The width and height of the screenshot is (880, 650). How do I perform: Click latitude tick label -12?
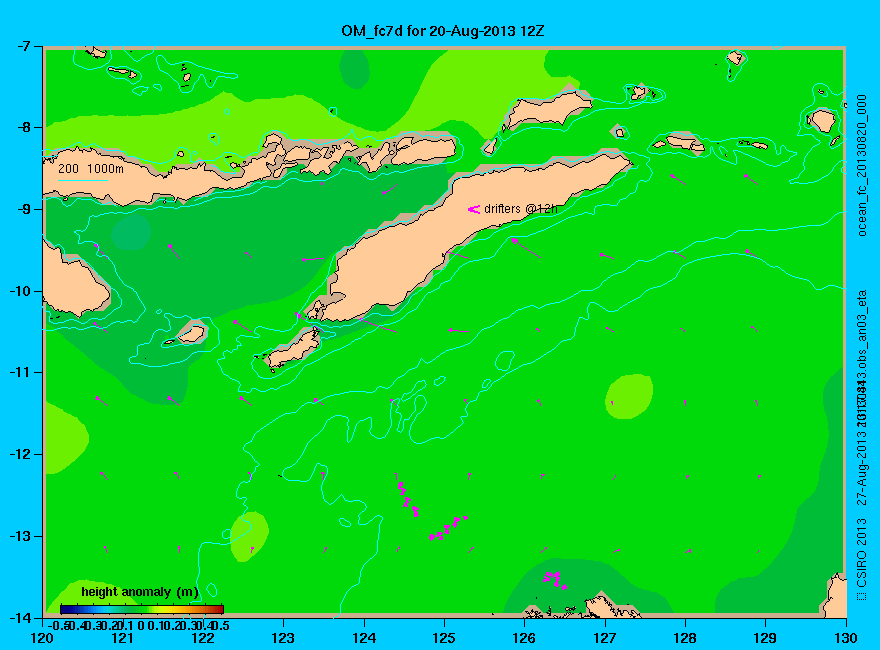pyautogui.click(x=22, y=455)
